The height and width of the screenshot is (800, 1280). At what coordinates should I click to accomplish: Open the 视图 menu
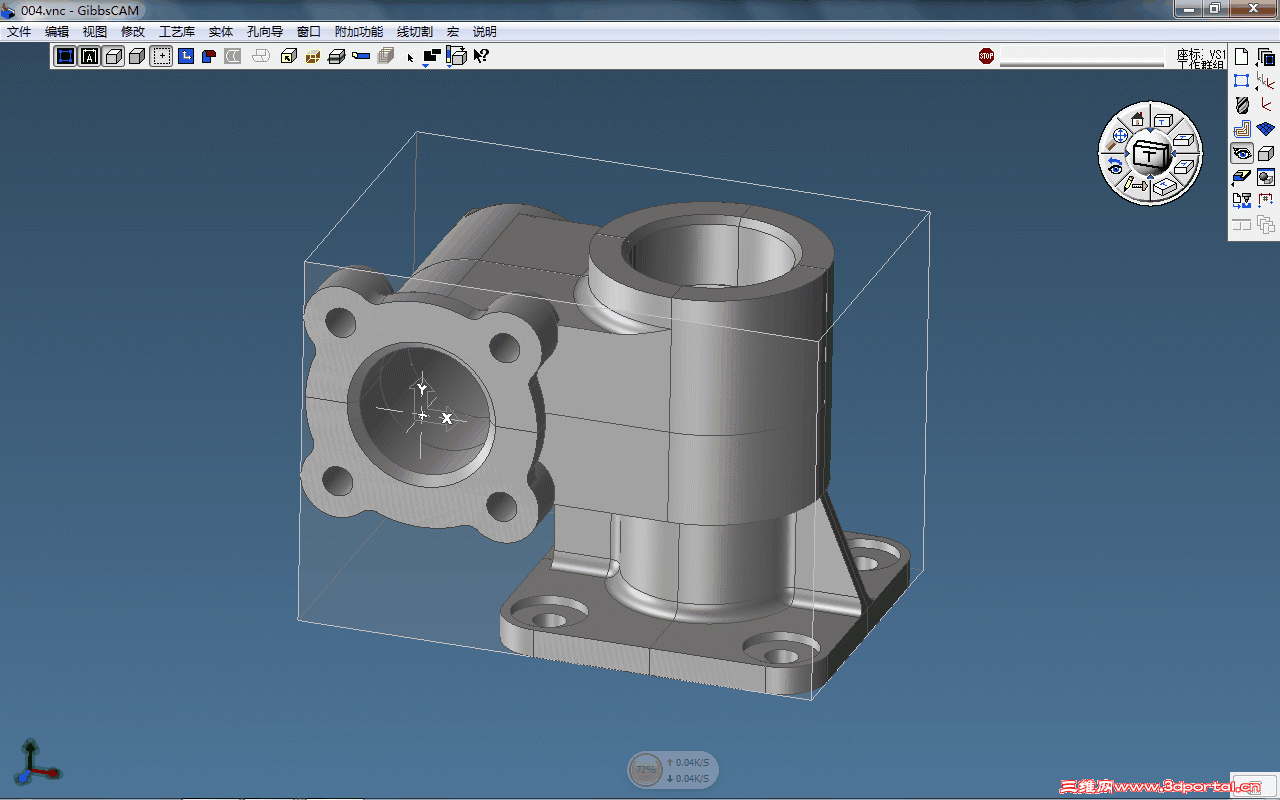click(95, 32)
